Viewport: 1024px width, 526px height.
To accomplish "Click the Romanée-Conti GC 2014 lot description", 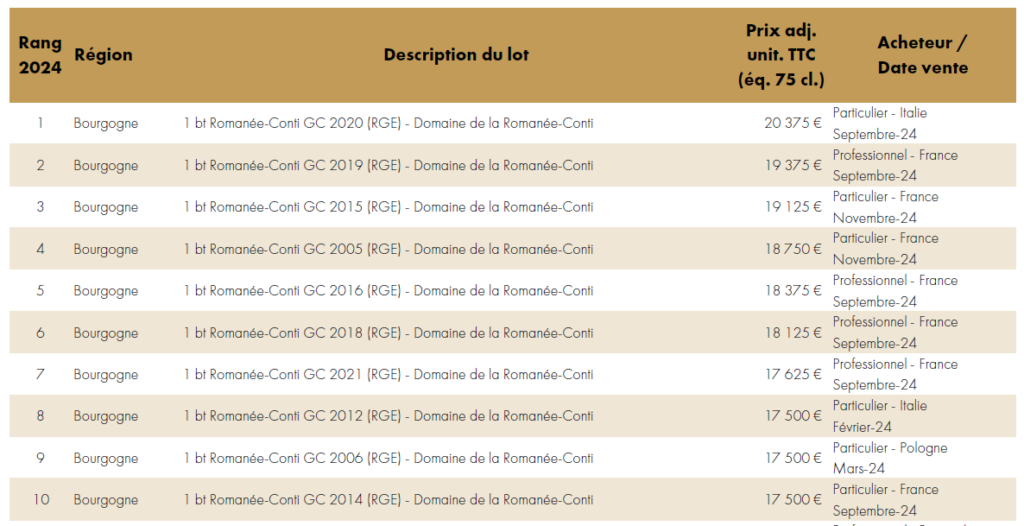I will [389, 500].
